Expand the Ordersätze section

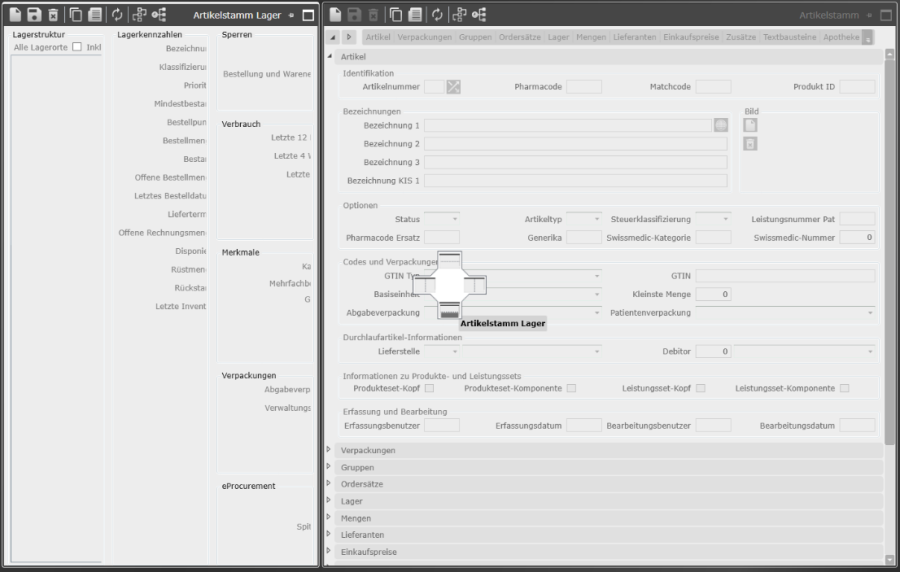pos(329,483)
